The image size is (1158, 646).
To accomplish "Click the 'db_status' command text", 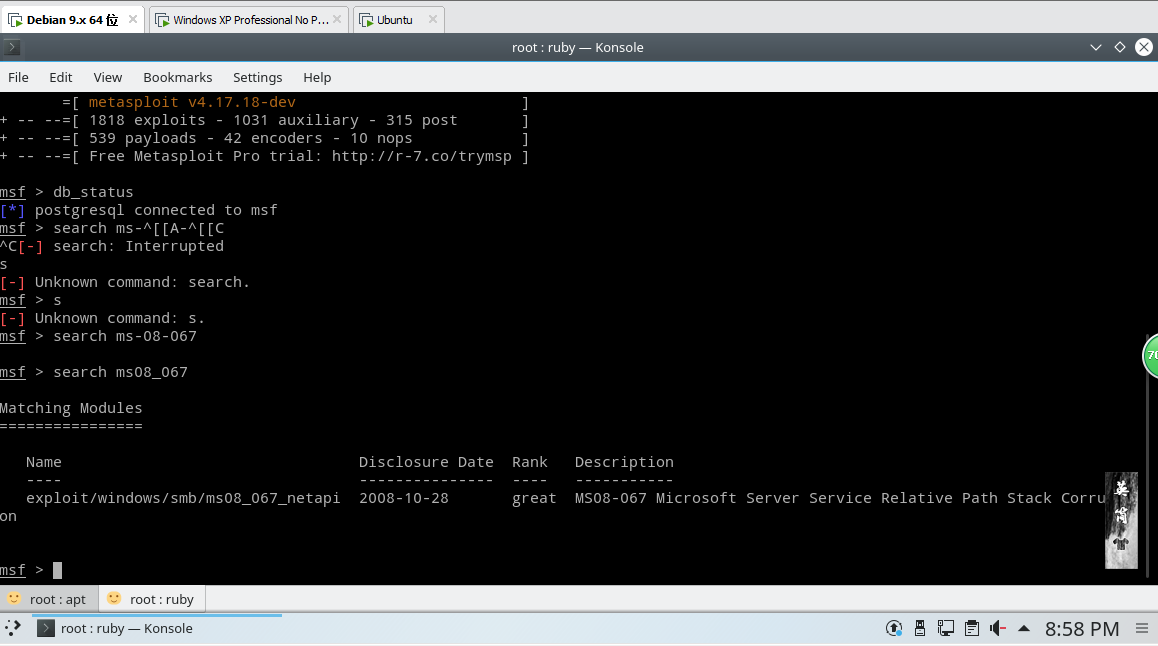I will click(x=93, y=192).
